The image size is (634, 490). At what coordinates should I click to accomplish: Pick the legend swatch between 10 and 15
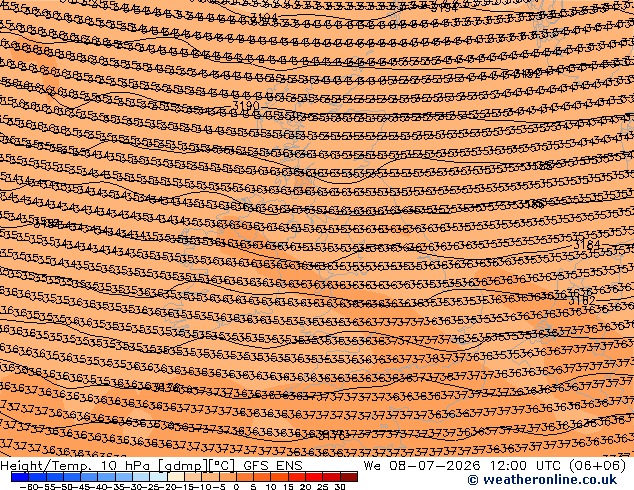click(280, 477)
